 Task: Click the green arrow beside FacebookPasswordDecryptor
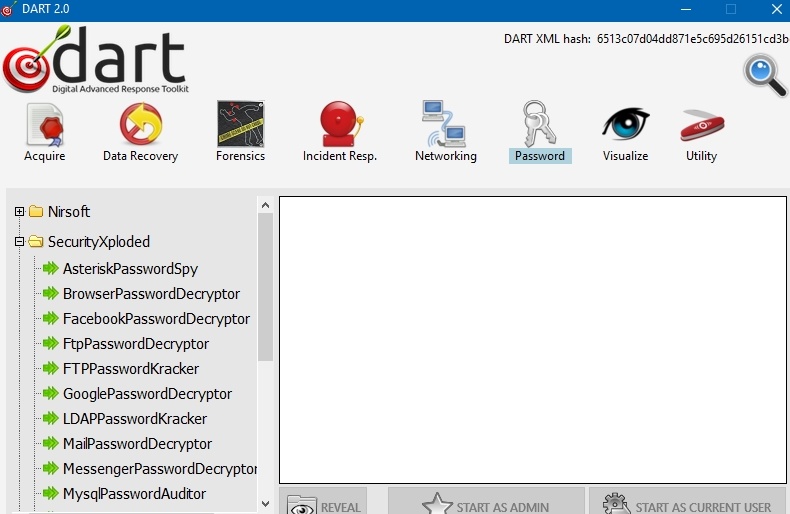(x=50, y=318)
